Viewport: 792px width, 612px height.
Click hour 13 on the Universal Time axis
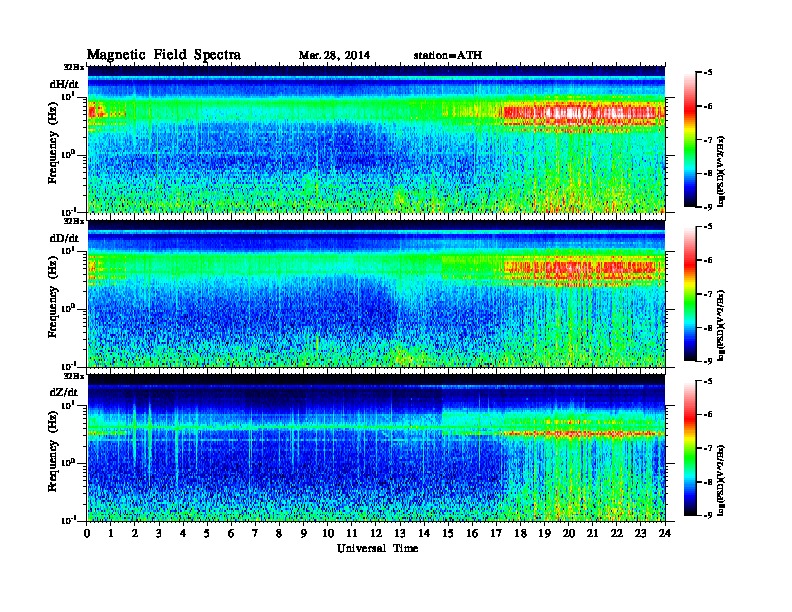click(x=400, y=533)
